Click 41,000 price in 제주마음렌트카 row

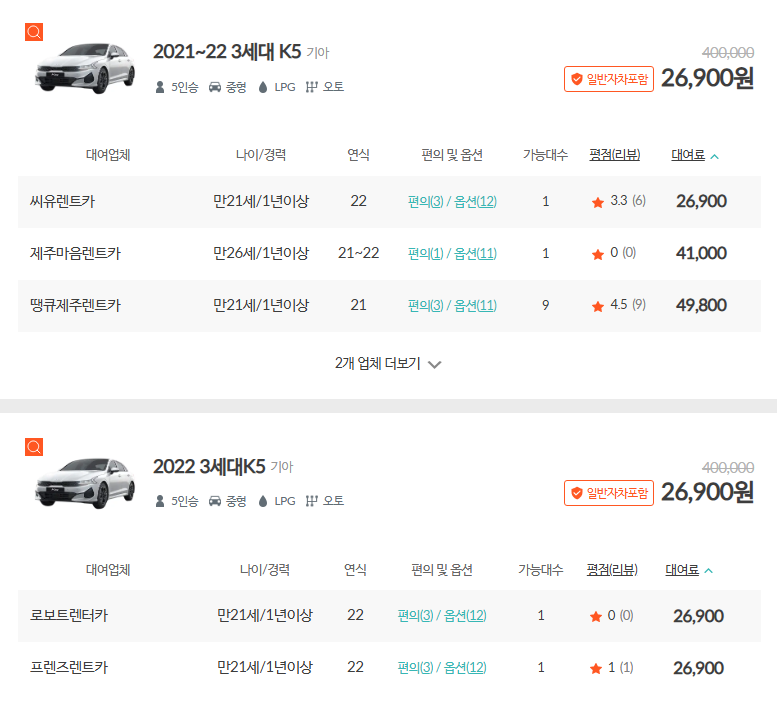[x=701, y=253]
